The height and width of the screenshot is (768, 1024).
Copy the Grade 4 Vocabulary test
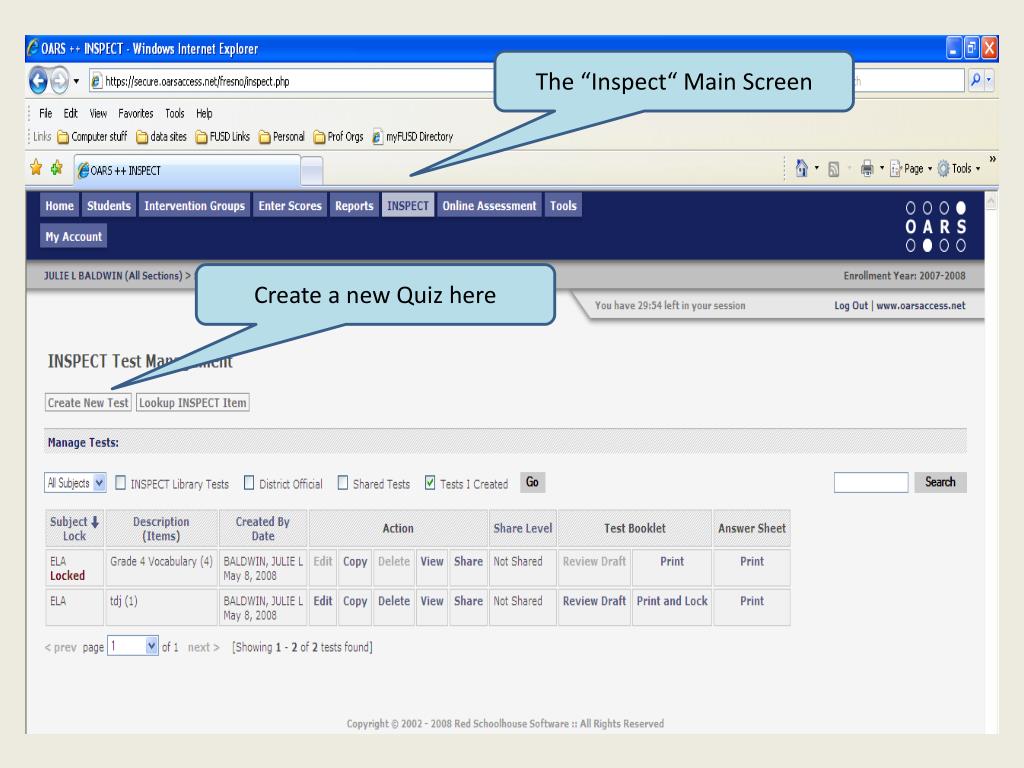coord(355,561)
